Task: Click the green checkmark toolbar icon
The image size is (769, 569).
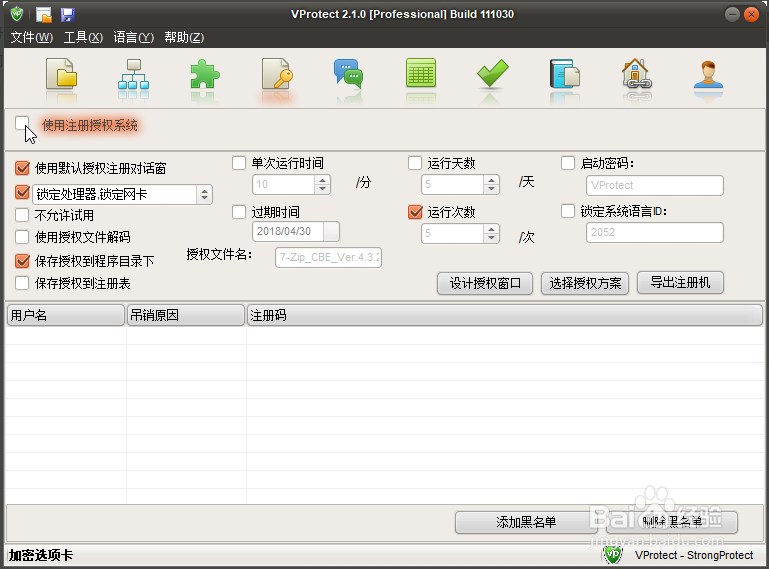Action: tap(492, 73)
